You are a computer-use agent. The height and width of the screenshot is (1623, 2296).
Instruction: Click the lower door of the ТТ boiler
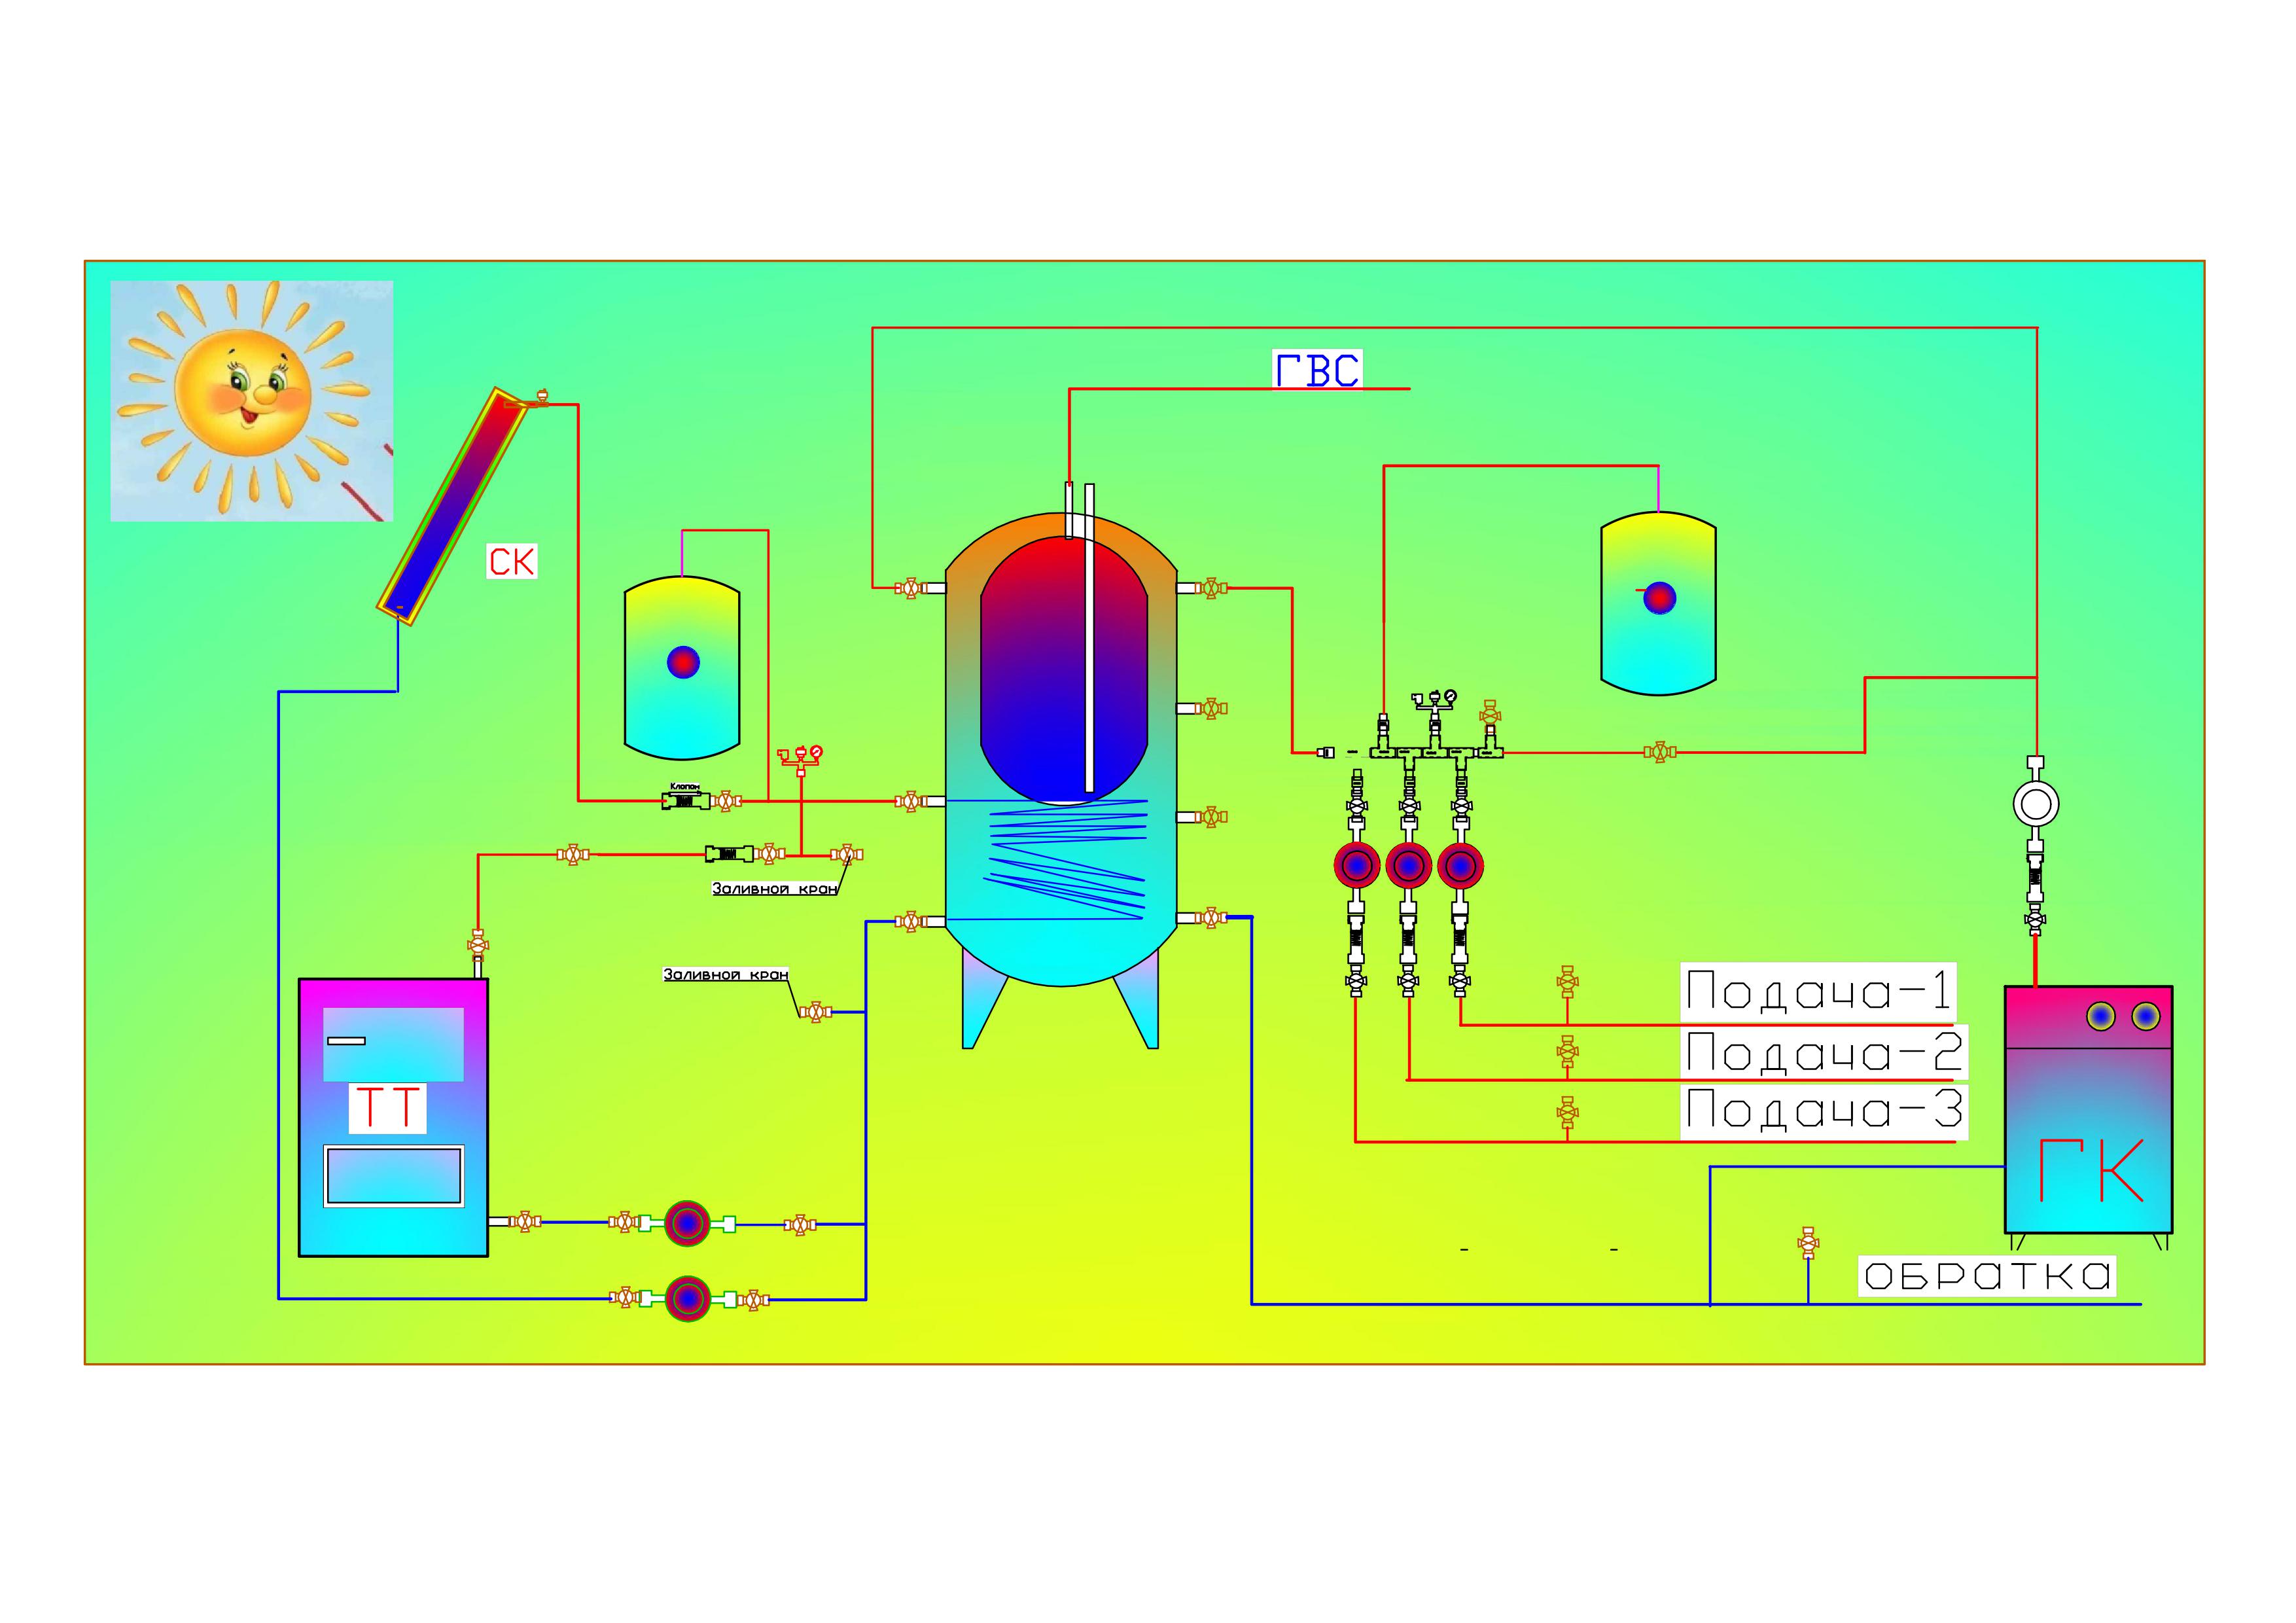[393, 1175]
